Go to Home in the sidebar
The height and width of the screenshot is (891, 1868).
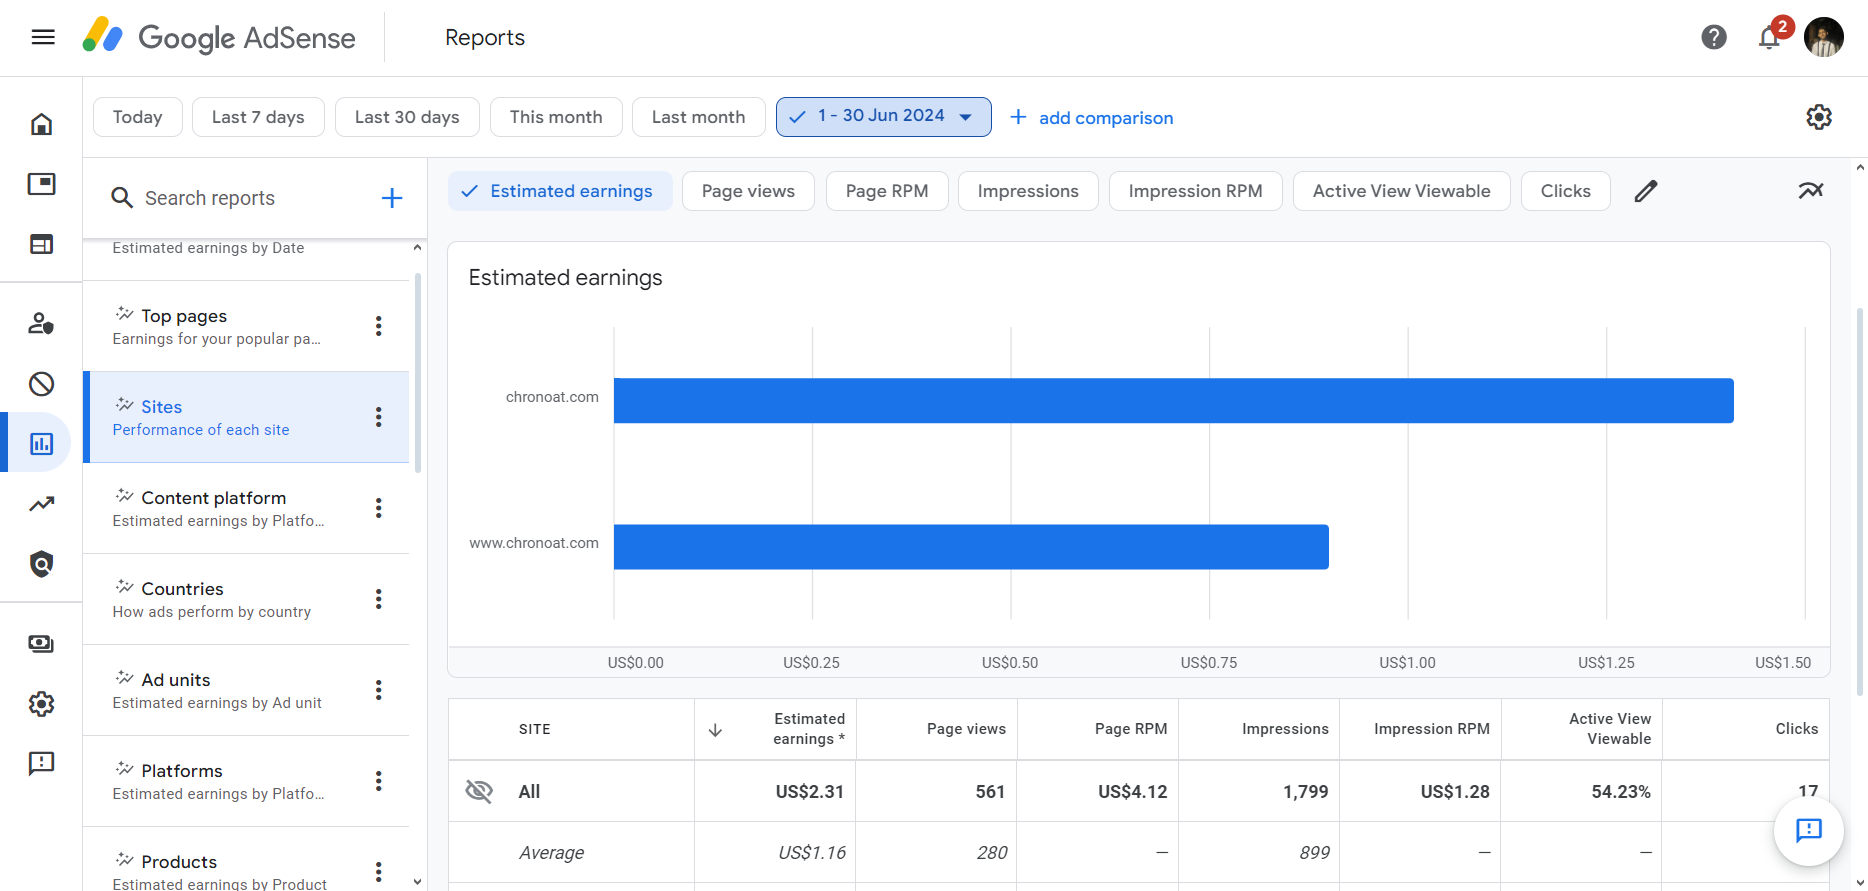point(41,124)
